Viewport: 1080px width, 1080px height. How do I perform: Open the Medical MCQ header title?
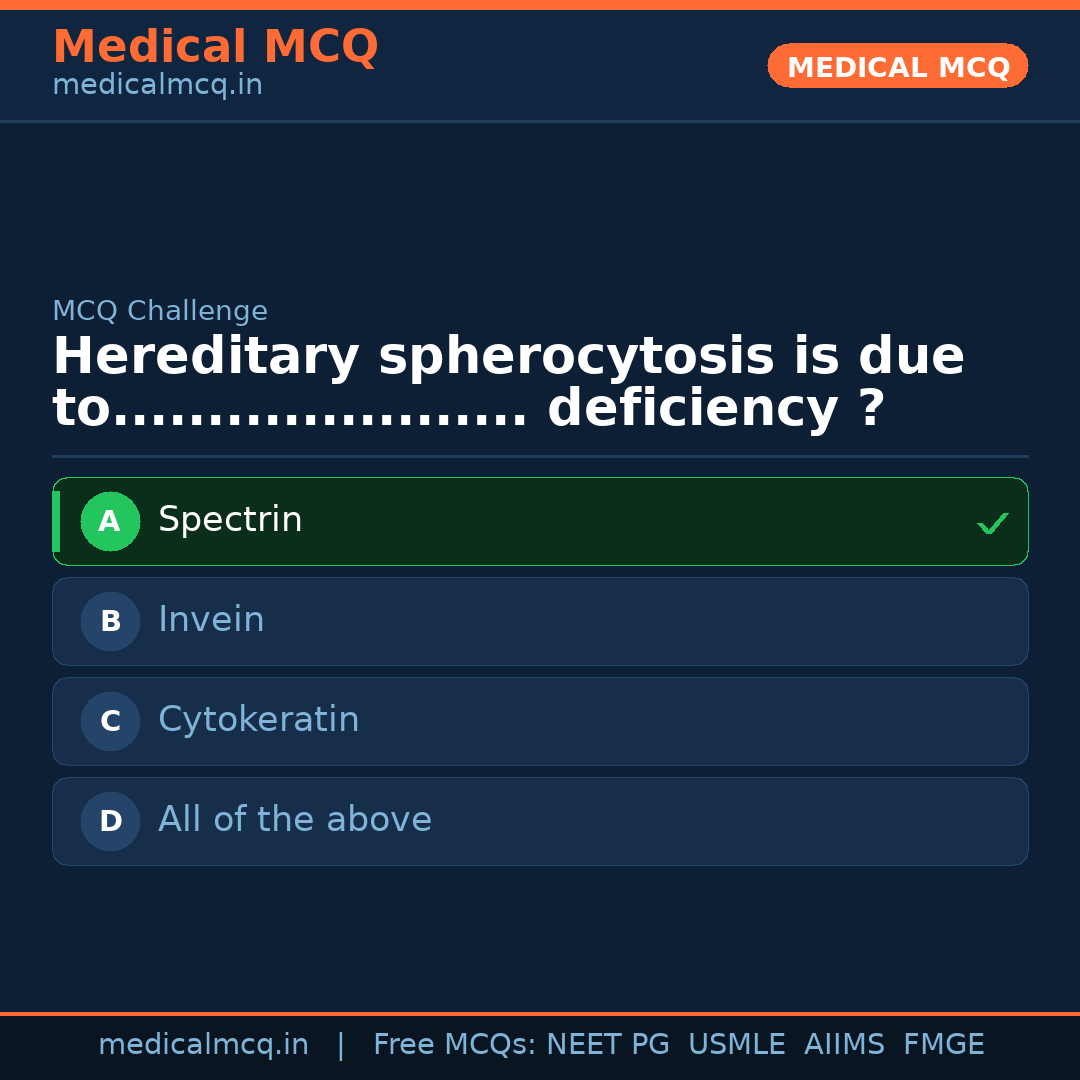click(215, 47)
